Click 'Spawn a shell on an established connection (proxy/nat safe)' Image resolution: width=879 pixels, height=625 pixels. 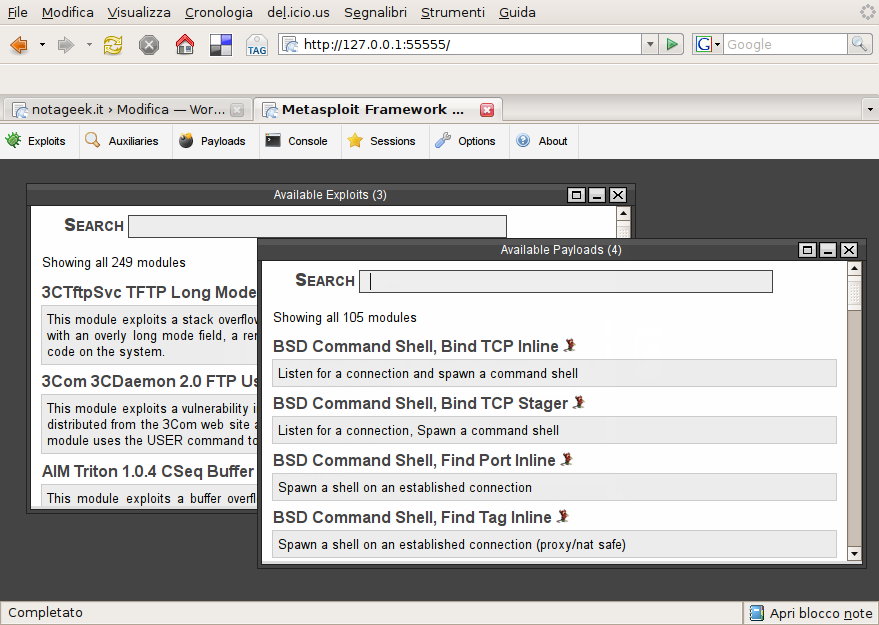(x=452, y=545)
